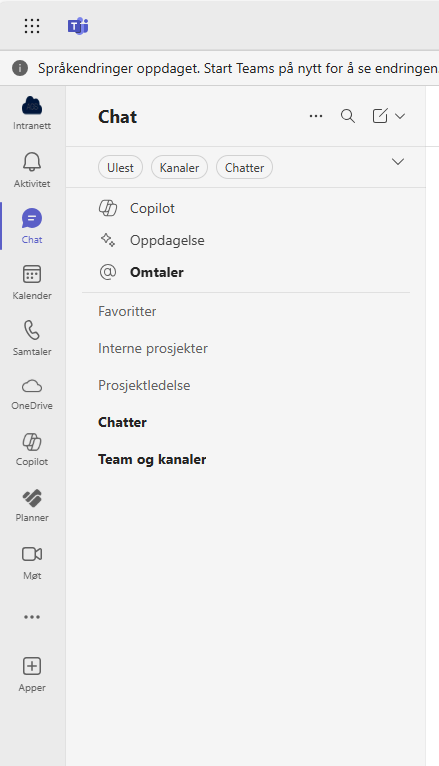Open the Apper add apps button

click(x=32, y=675)
